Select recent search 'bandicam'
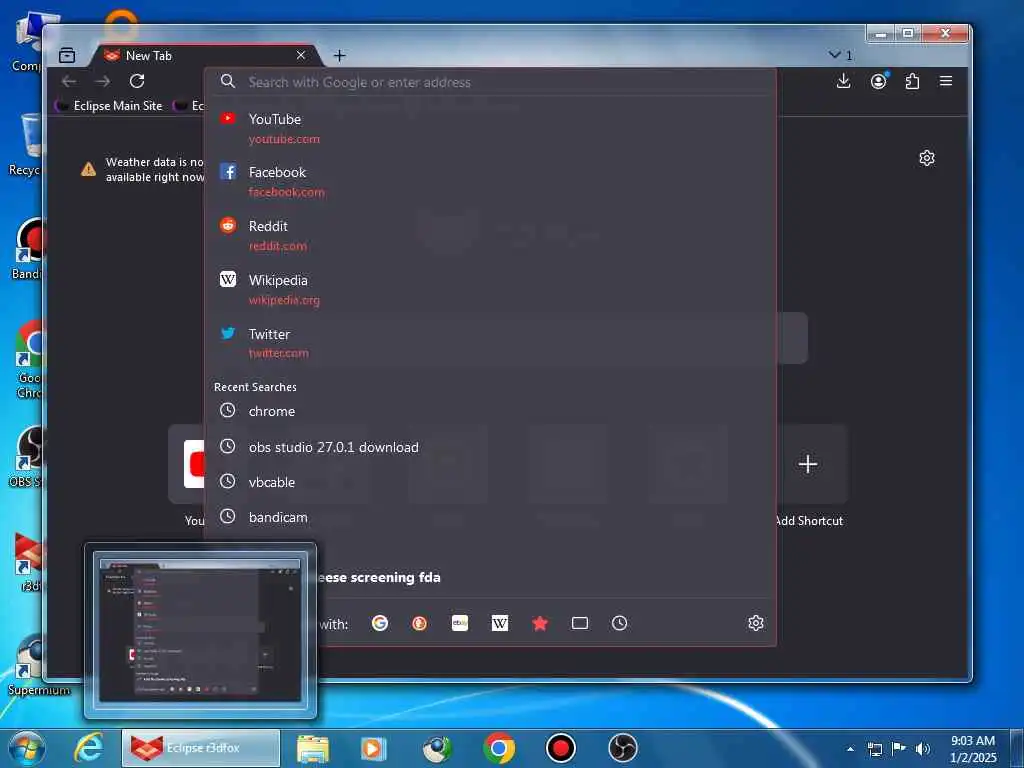Image resolution: width=1024 pixels, height=768 pixels. pos(490,517)
